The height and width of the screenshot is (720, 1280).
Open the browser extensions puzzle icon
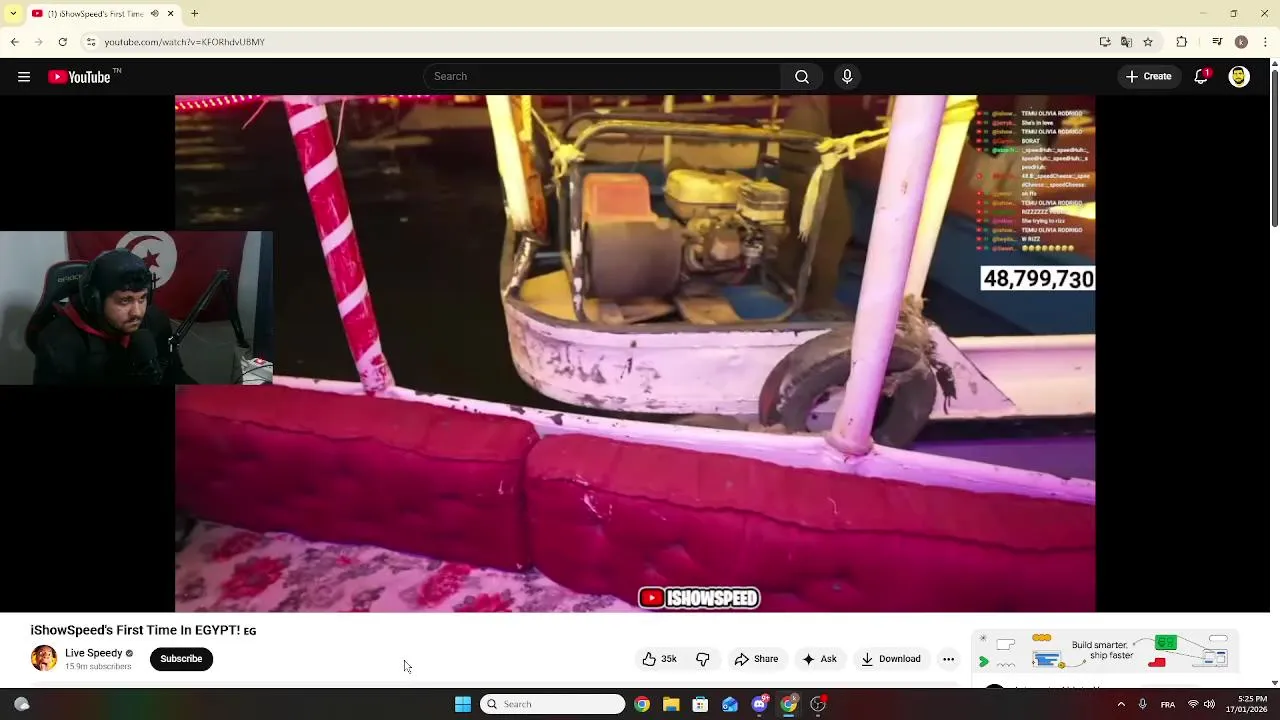point(1181,42)
